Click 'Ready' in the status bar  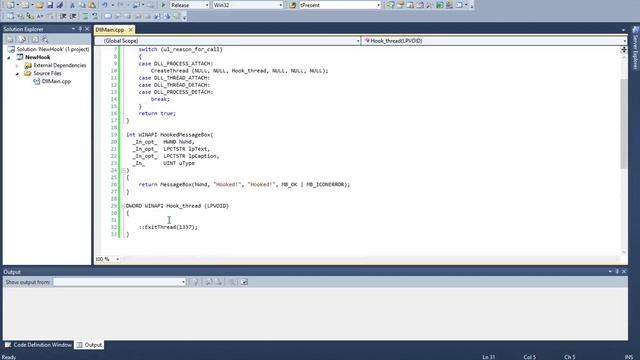[x=9, y=357]
